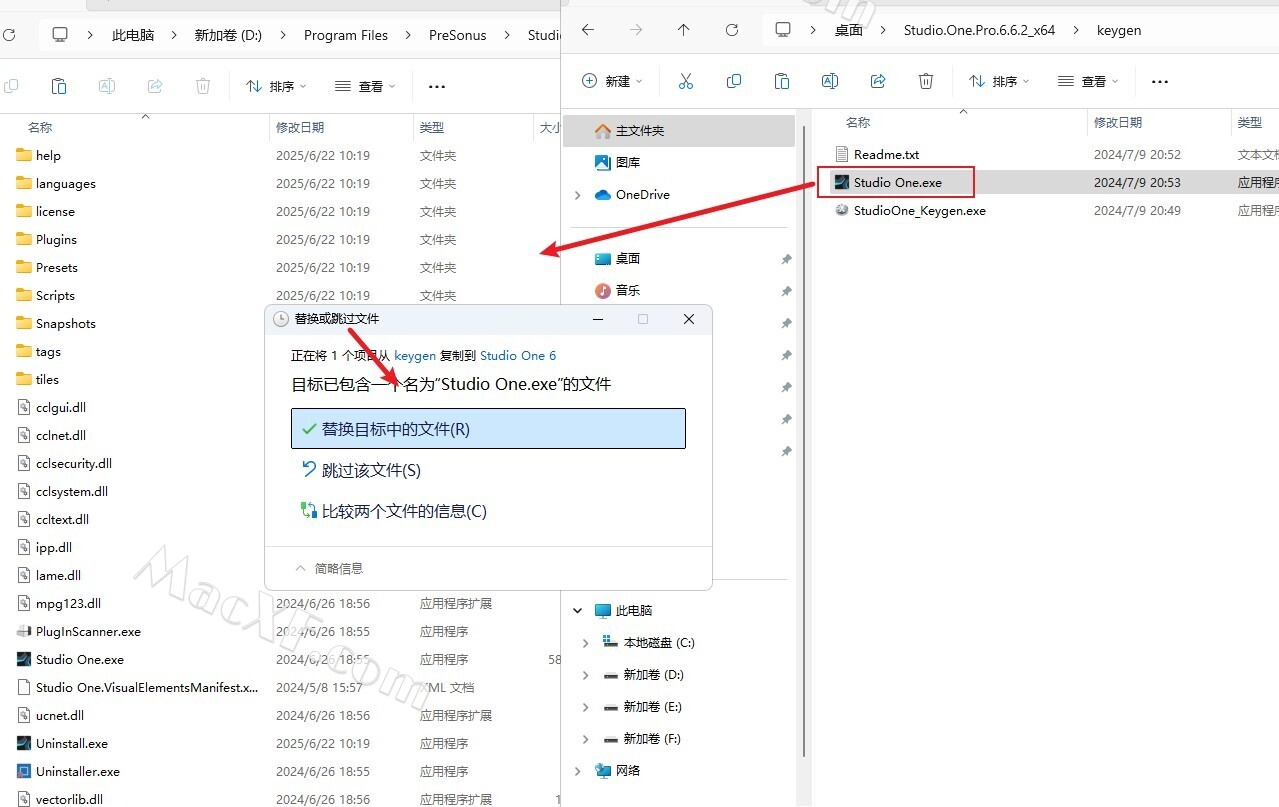The height and width of the screenshot is (807, 1279).
Task: Close the 替换或跳过文件 dialog
Action: click(x=689, y=319)
